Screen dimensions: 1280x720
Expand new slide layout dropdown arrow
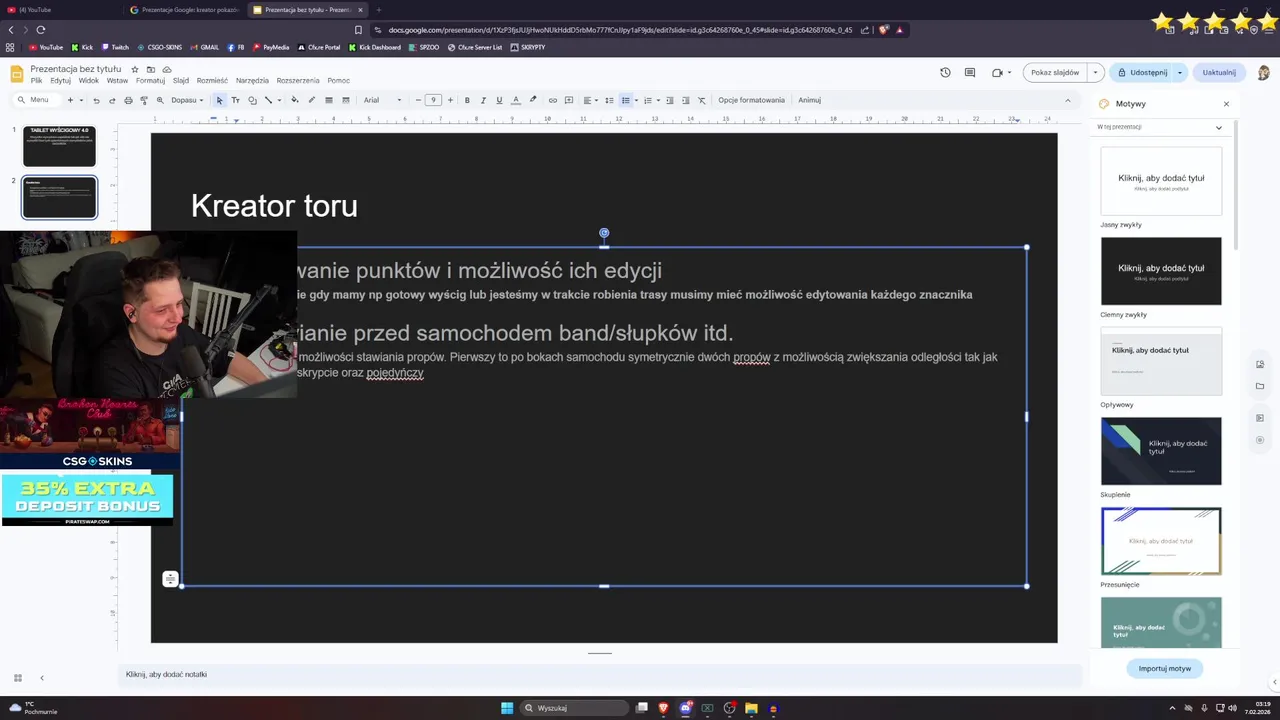click(81, 100)
